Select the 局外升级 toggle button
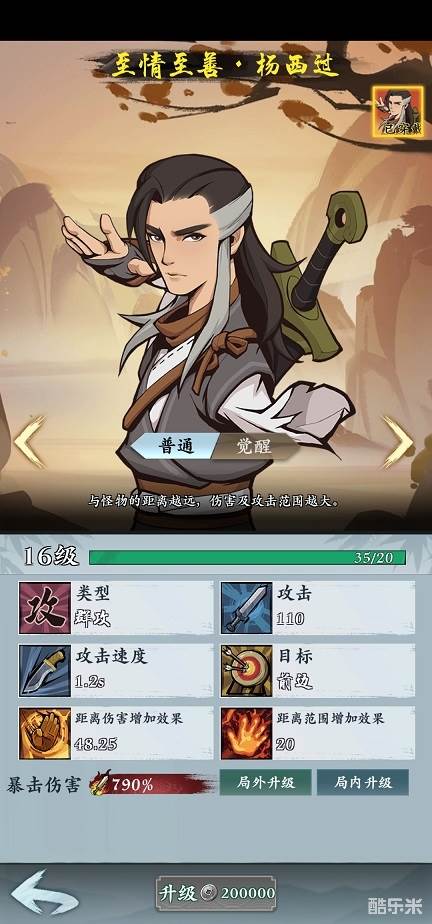The height and width of the screenshot is (924, 432). 266,783
